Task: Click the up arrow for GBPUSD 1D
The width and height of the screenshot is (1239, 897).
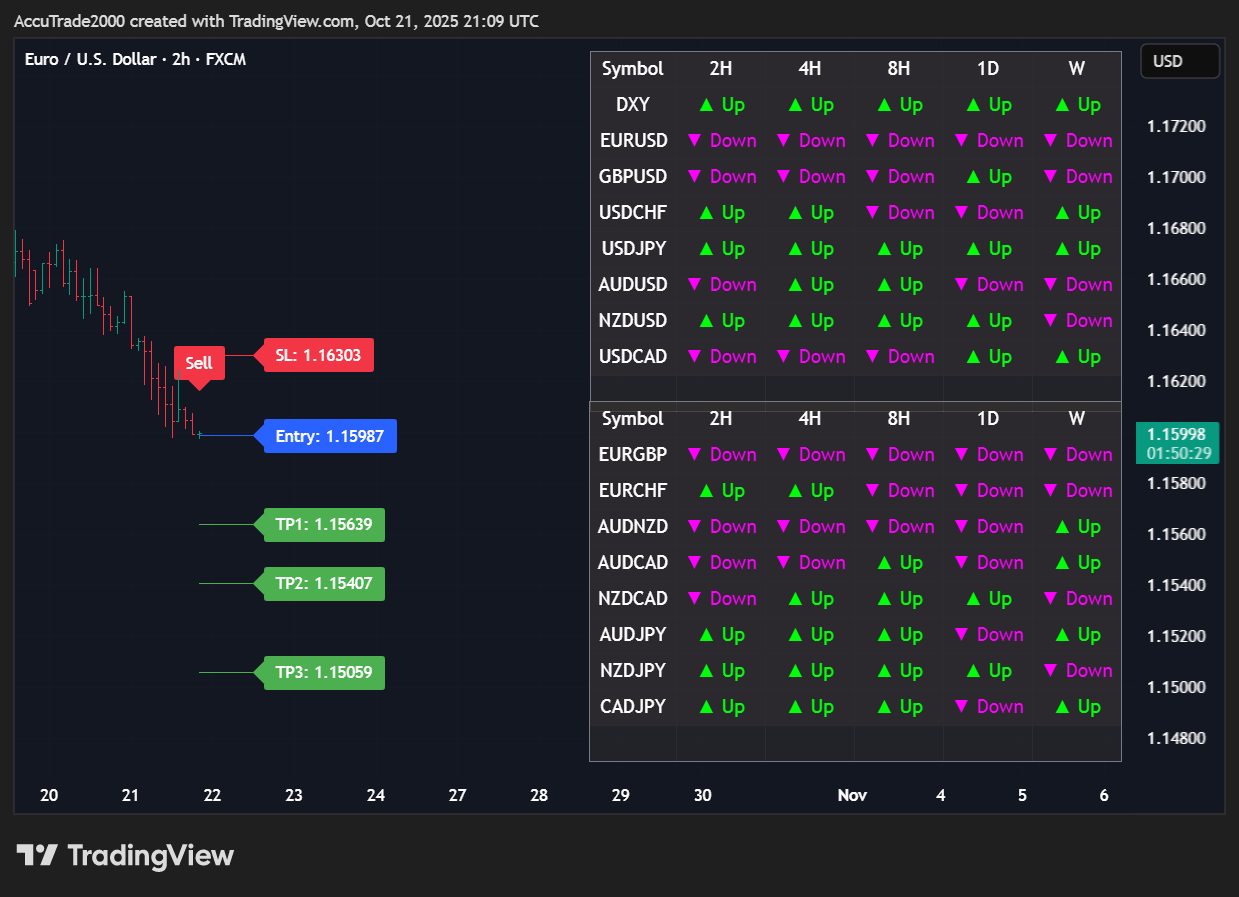Action: pyautogui.click(x=973, y=177)
